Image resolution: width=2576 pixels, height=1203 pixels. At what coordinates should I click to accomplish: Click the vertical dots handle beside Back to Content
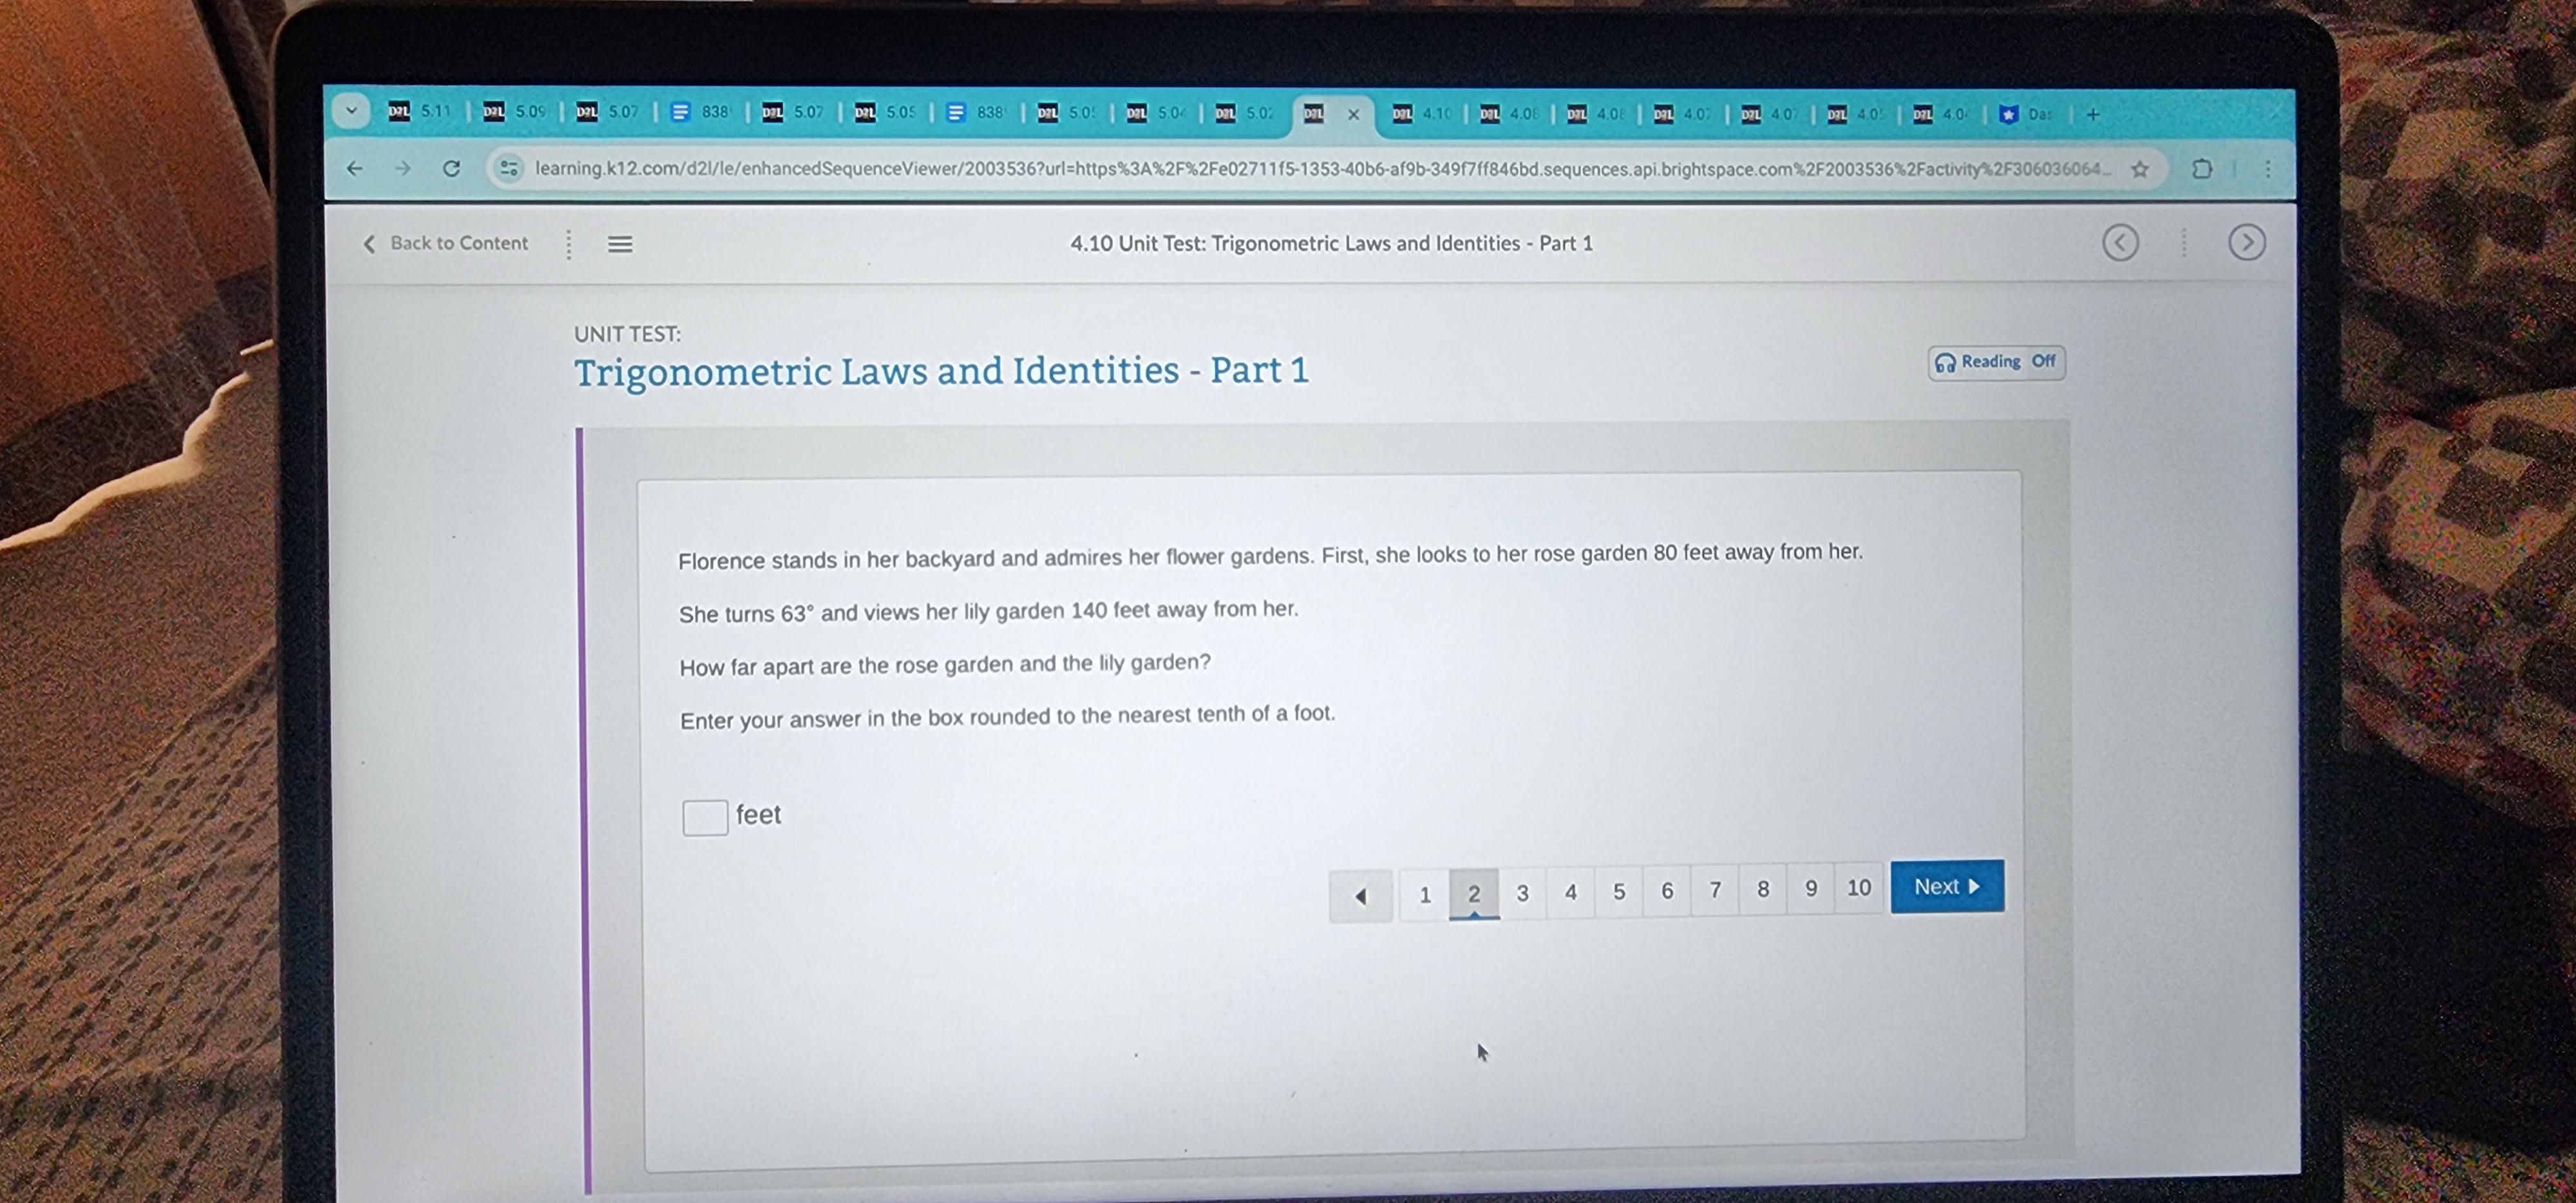coord(568,244)
